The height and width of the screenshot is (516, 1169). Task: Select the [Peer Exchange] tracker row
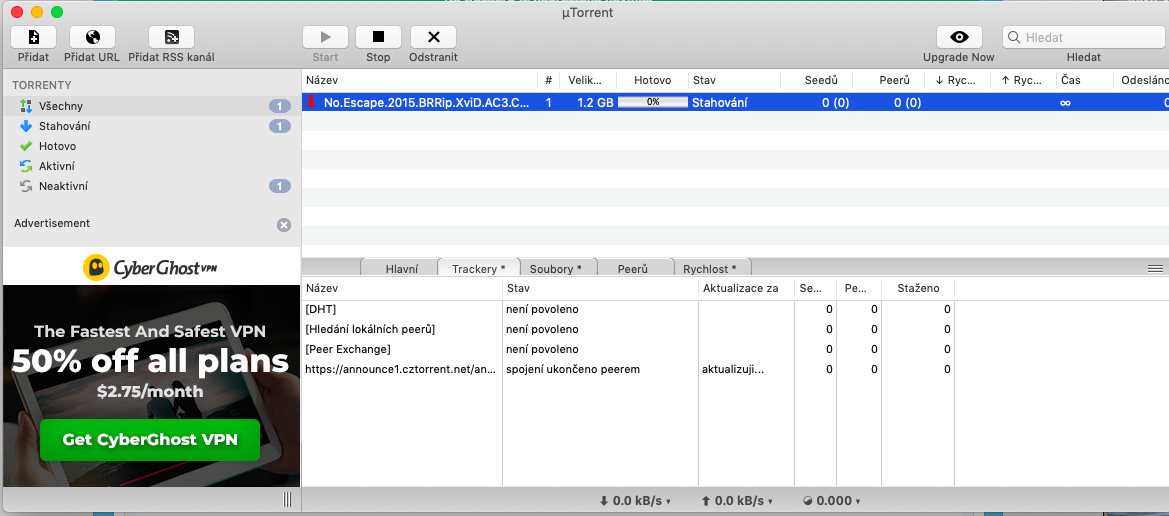coord(628,349)
